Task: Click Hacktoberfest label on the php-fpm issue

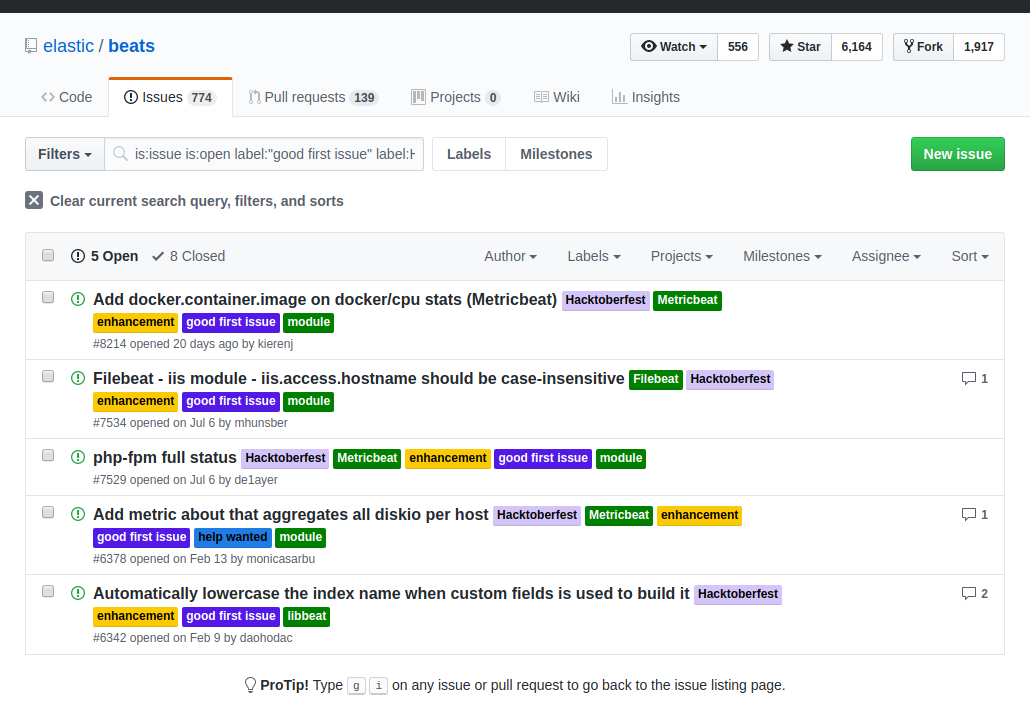Action: tap(285, 458)
